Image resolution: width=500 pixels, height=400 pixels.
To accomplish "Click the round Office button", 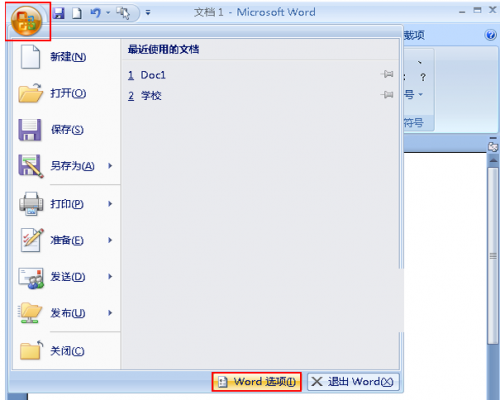I will click(x=27, y=22).
